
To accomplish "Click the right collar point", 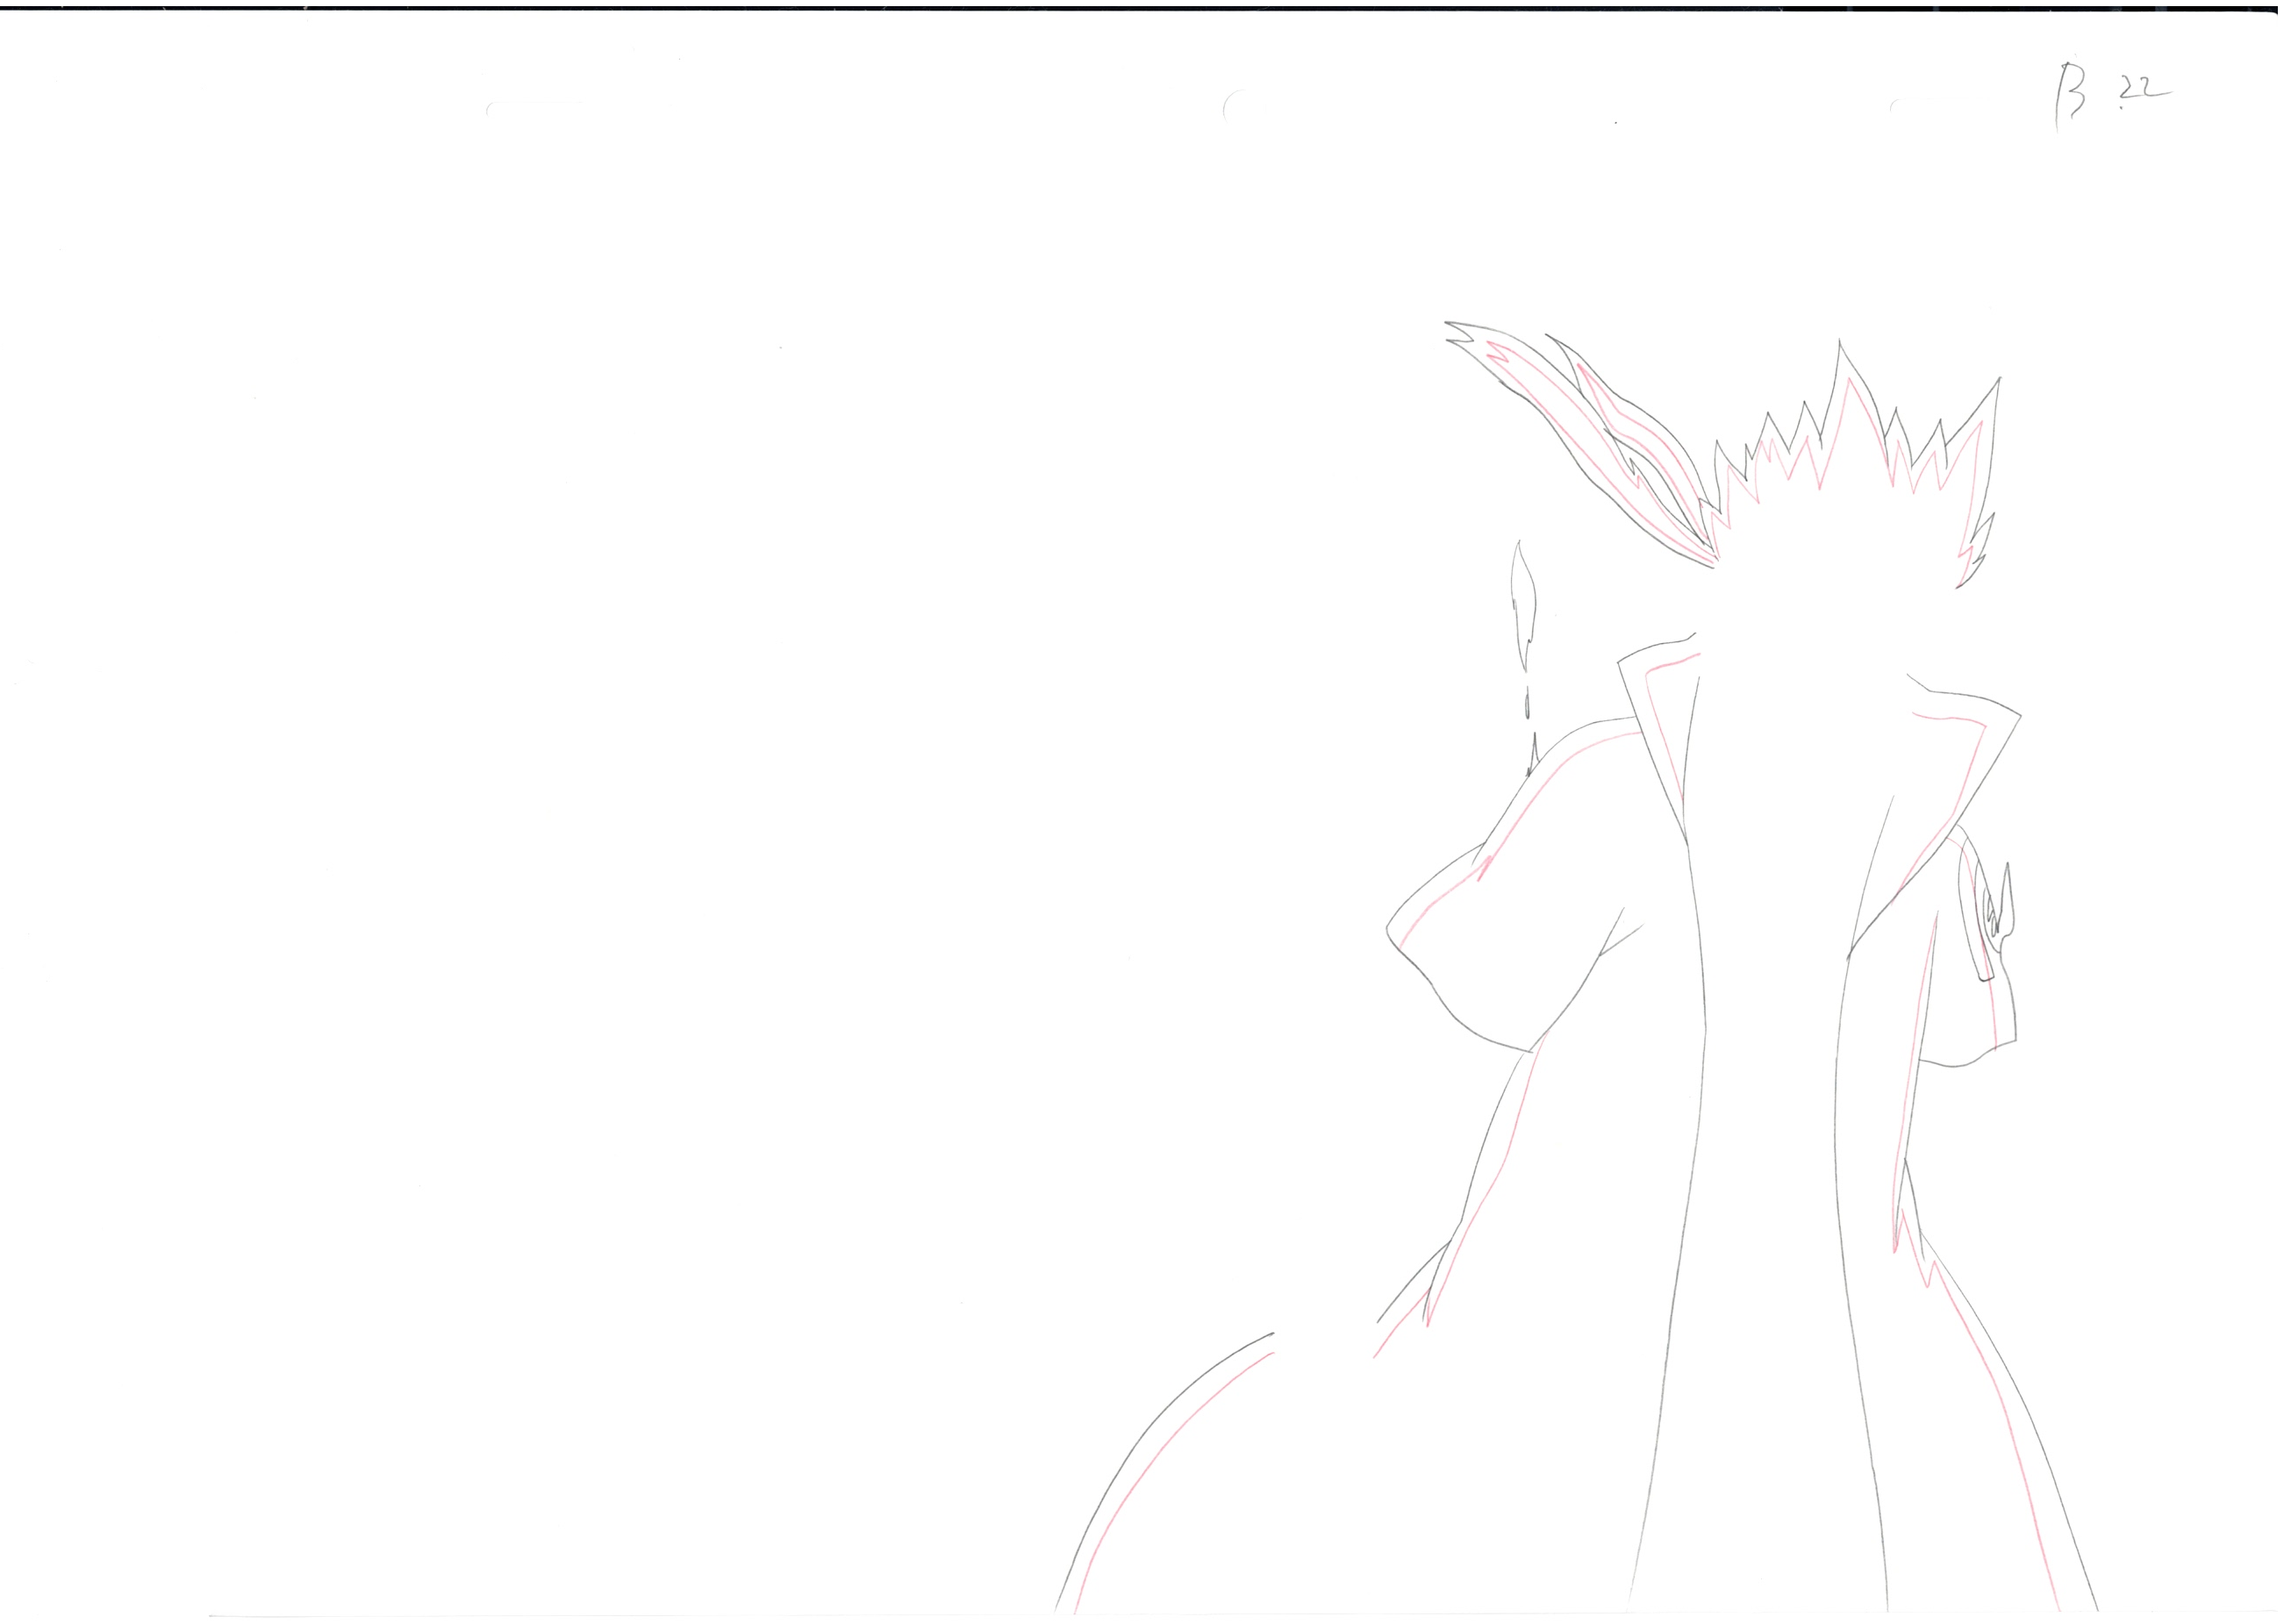I will coord(2019,716).
